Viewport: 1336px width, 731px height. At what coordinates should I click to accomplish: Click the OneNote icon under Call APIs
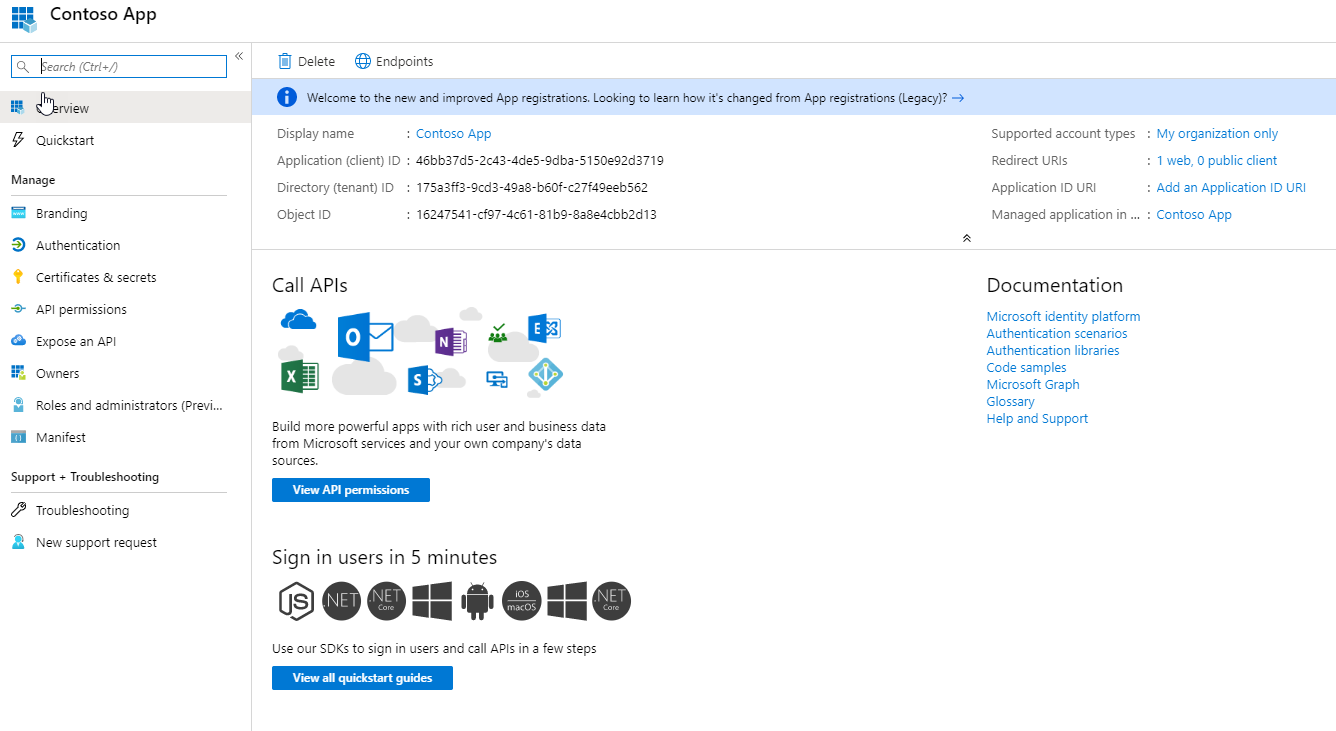pos(451,342)
